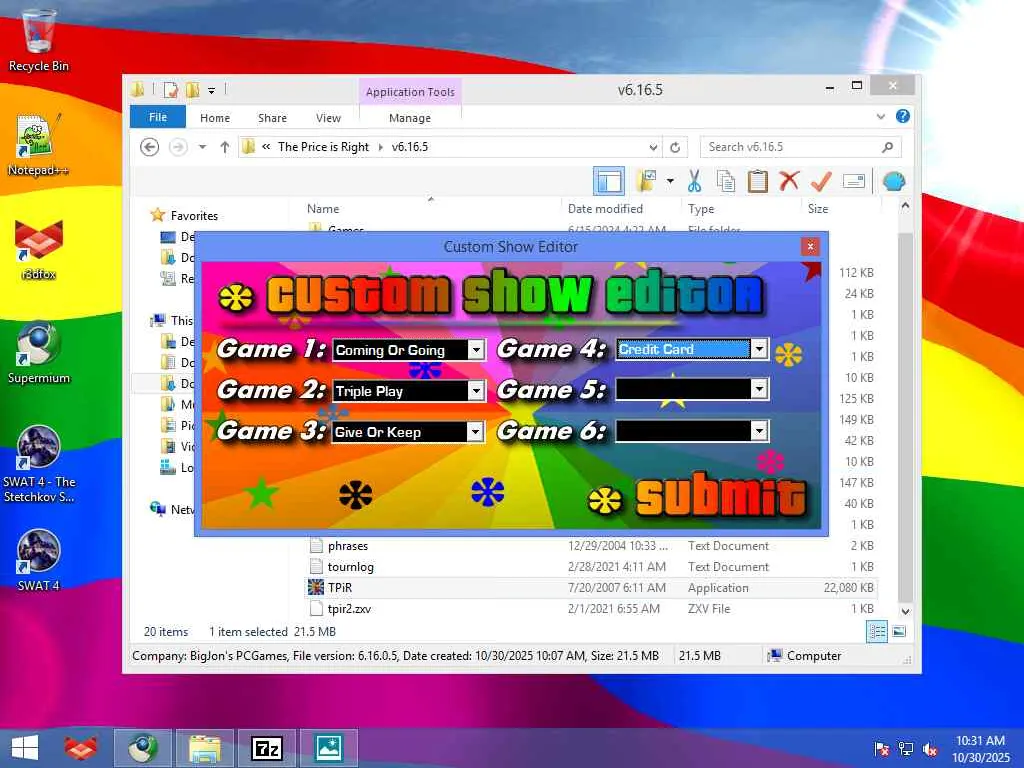Viewport: 1024px width, 768px height.
Task: Open the Game 4 Credit Card dropdown
Action: coord(759,349)
